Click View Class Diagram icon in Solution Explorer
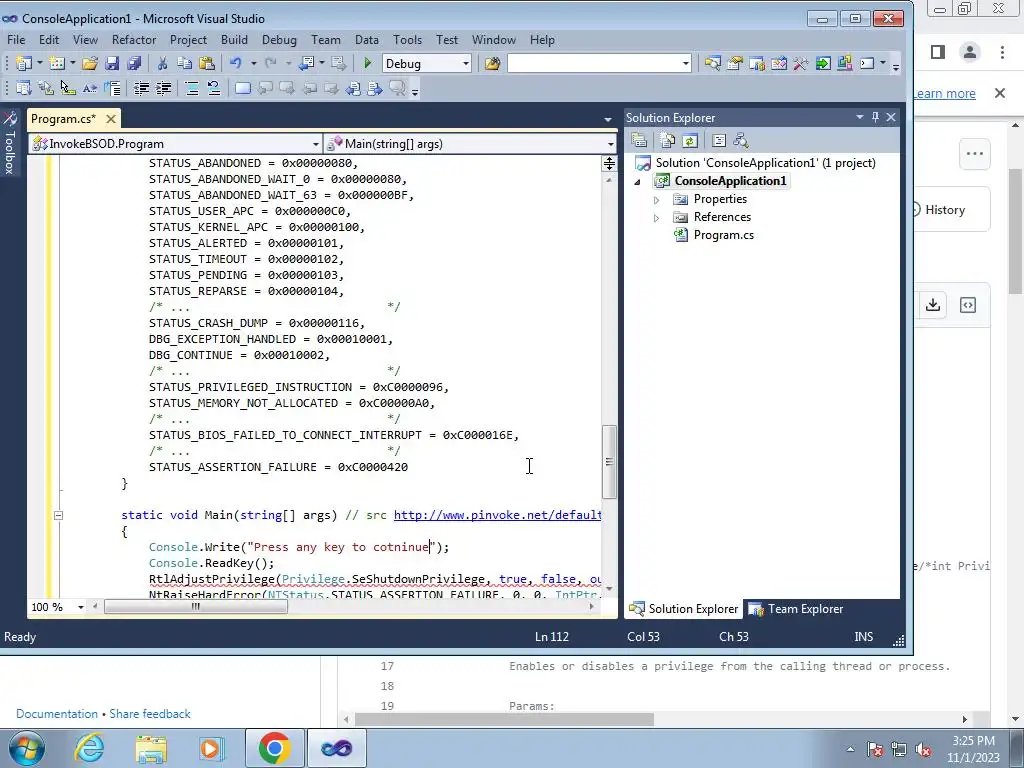 coord(741,140)
